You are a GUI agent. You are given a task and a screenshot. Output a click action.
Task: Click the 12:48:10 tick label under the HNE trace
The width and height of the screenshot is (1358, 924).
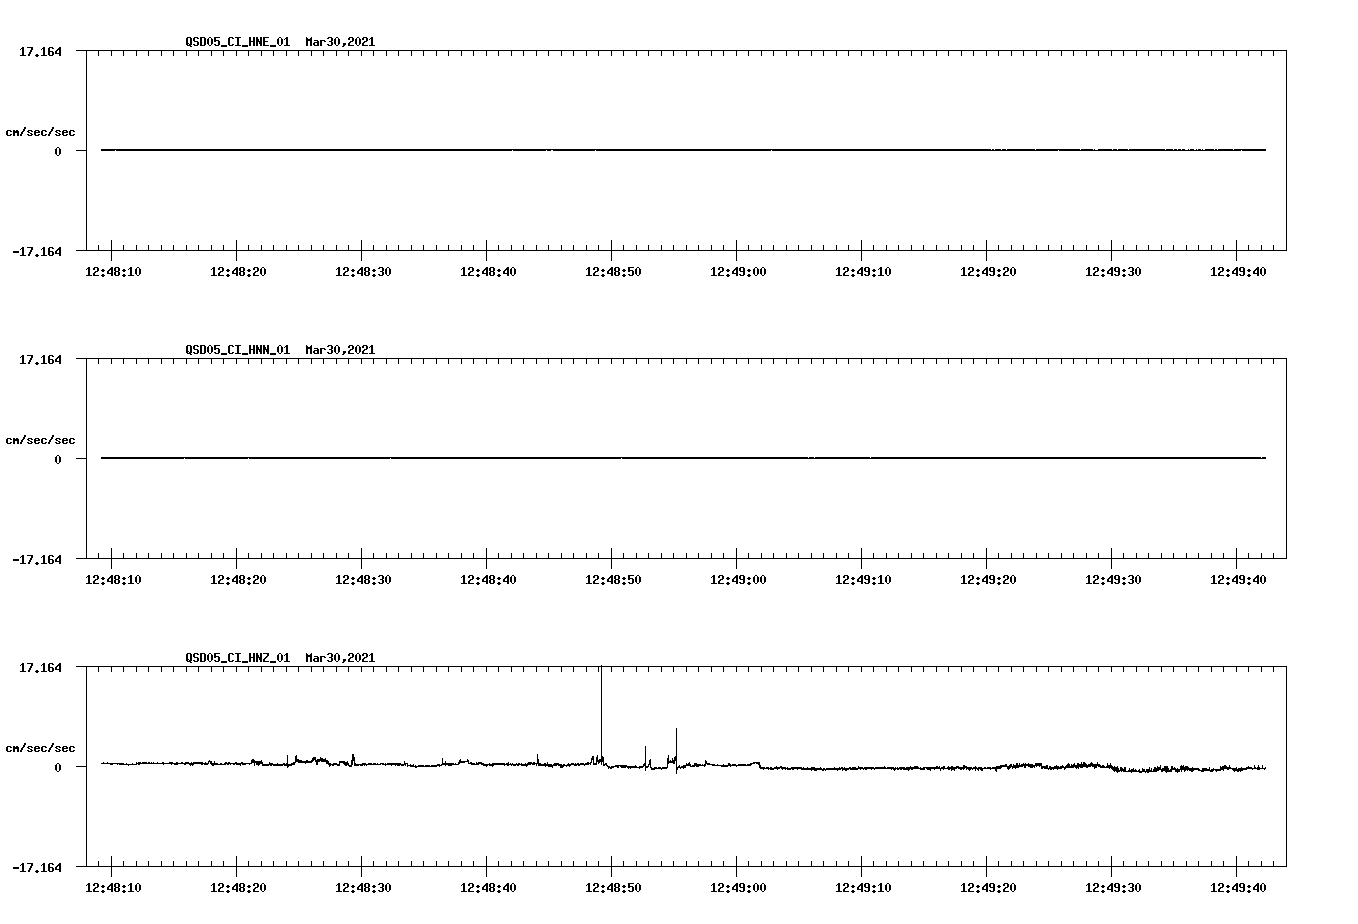point(113,270)
